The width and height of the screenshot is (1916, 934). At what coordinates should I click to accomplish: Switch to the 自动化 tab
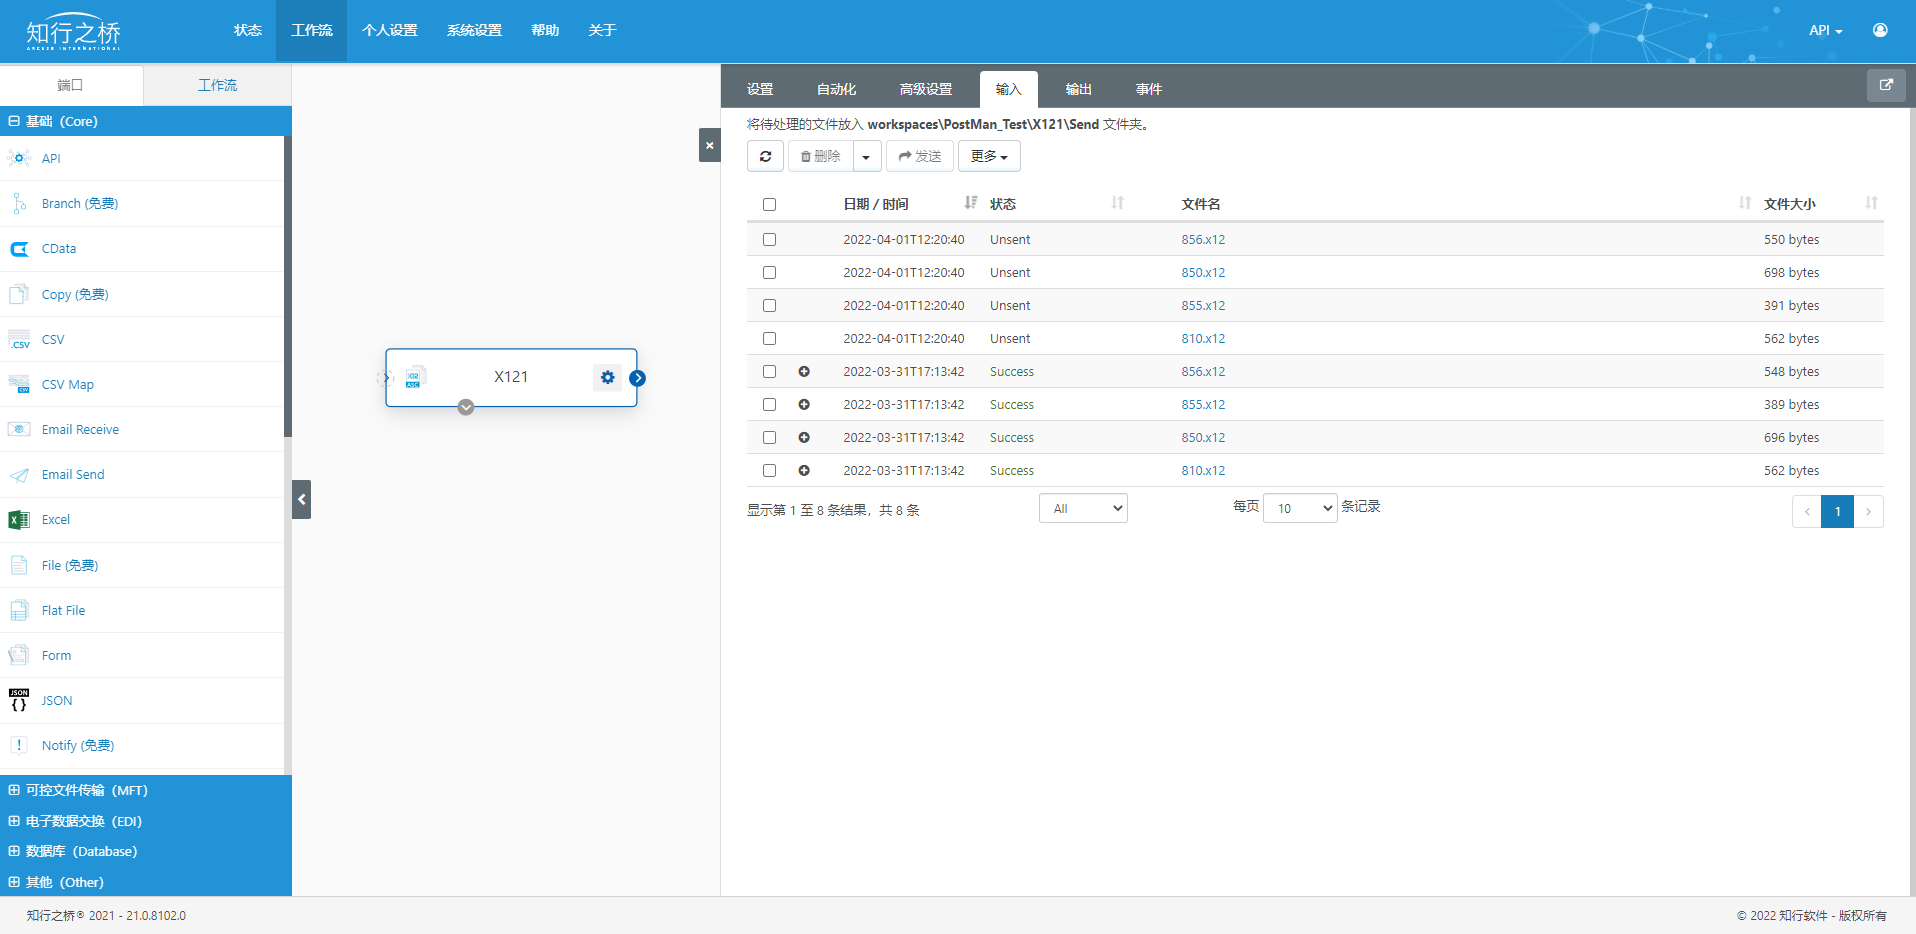(x=836, y=89)
